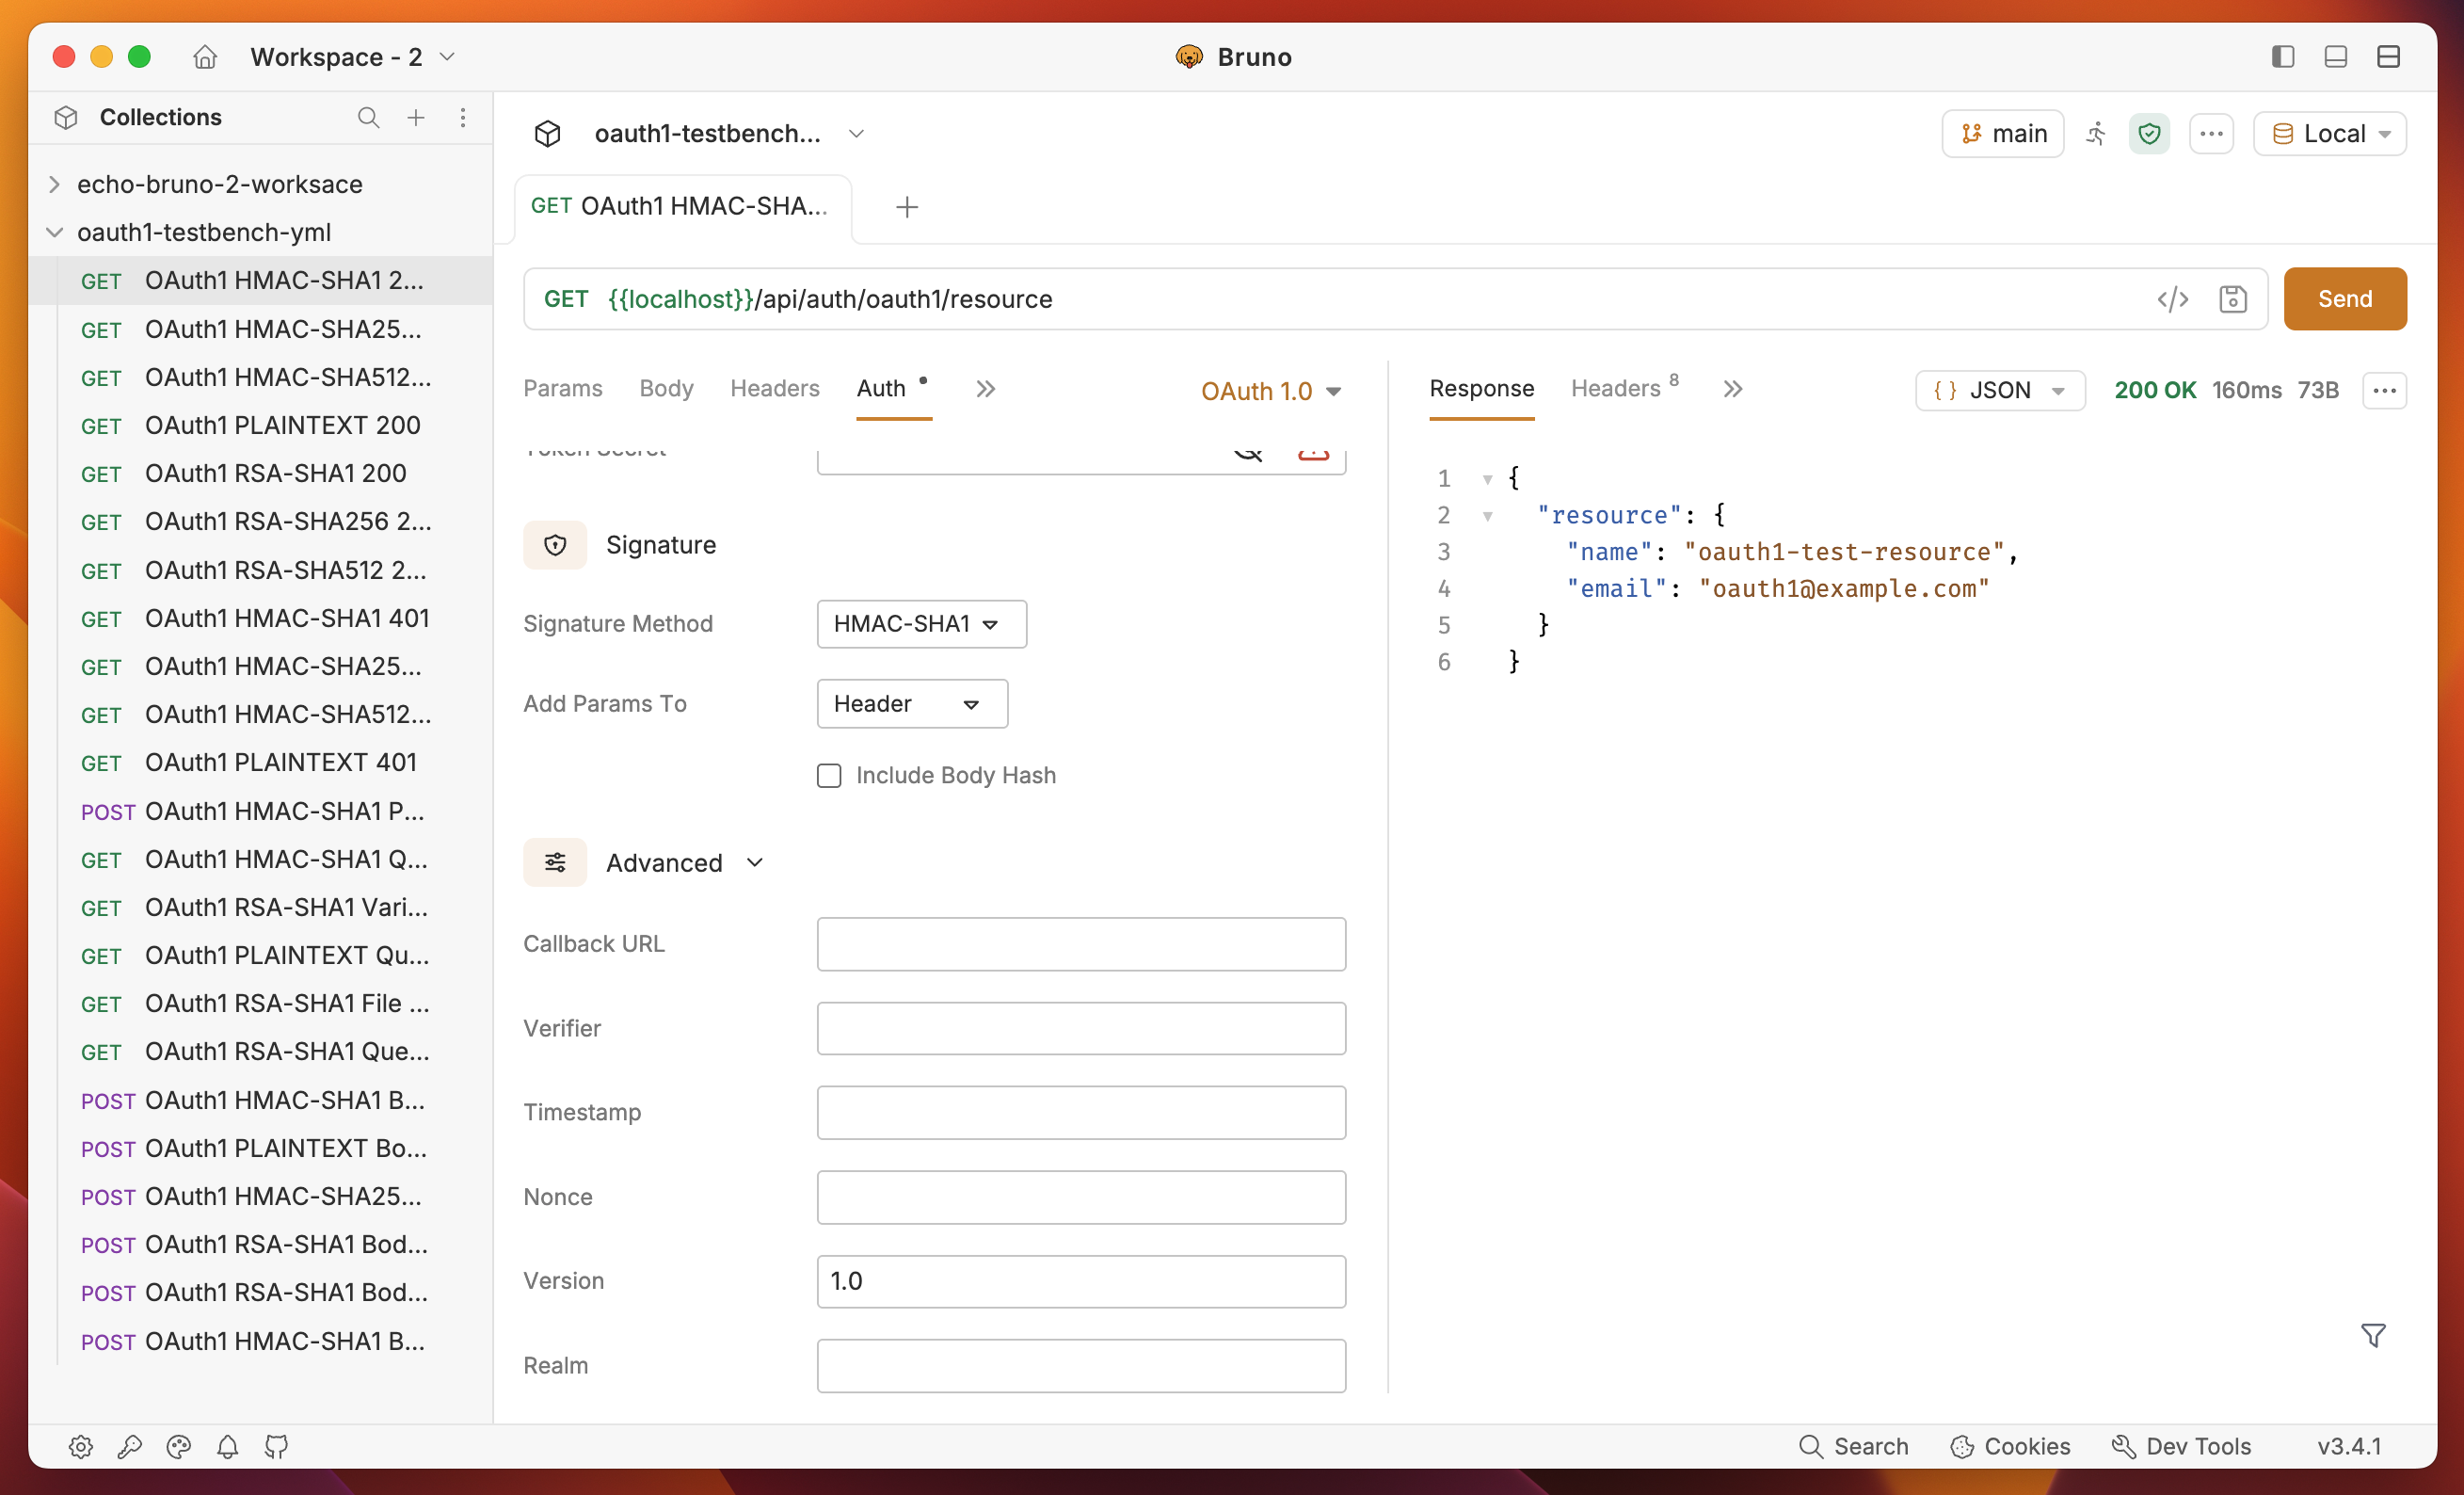Click the Callback URL input field
Viewport: 2464px width, 1495px height.
point(1081,943)
